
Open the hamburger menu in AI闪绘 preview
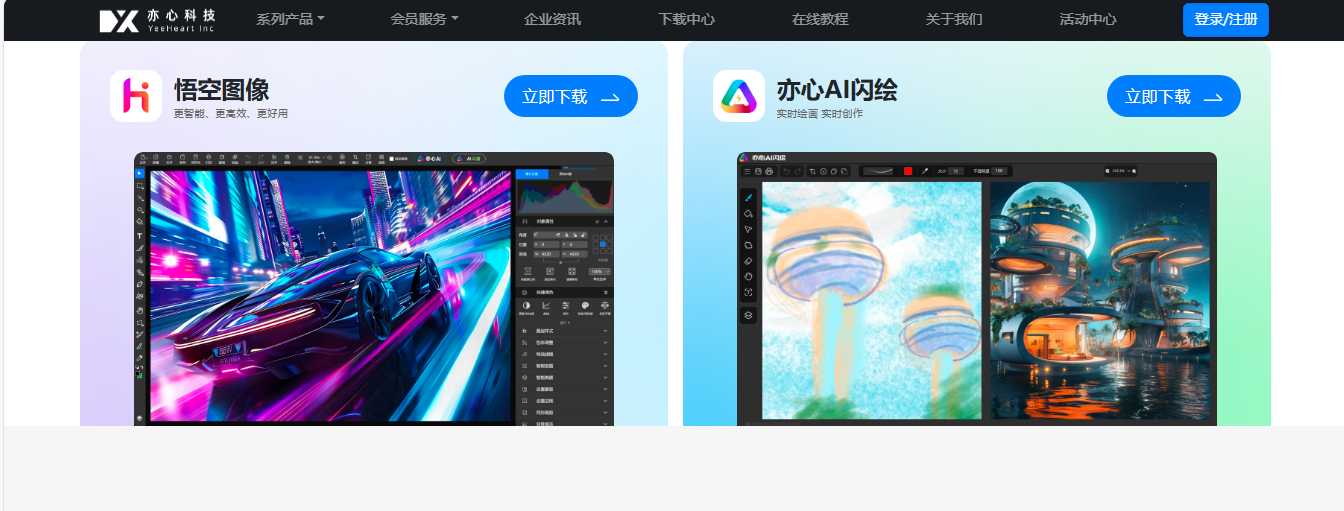pos(747,171)
